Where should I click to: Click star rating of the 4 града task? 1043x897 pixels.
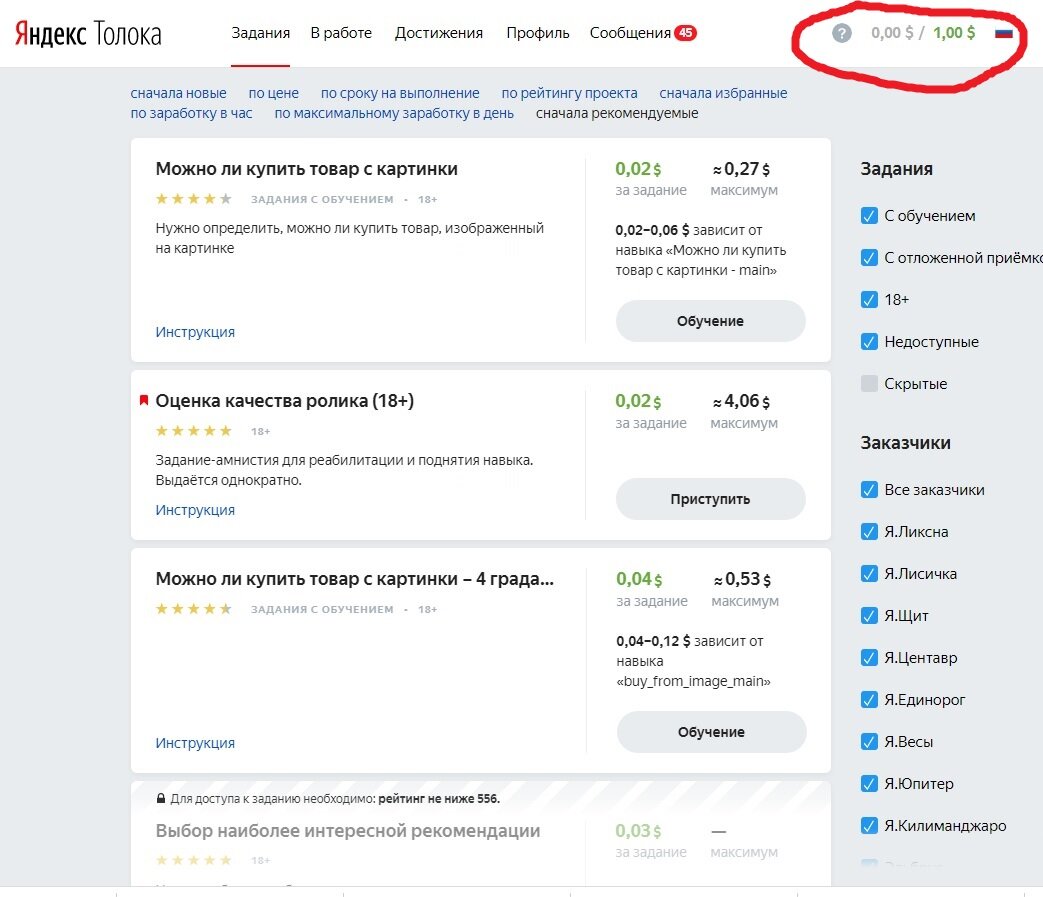pos(194,609)
